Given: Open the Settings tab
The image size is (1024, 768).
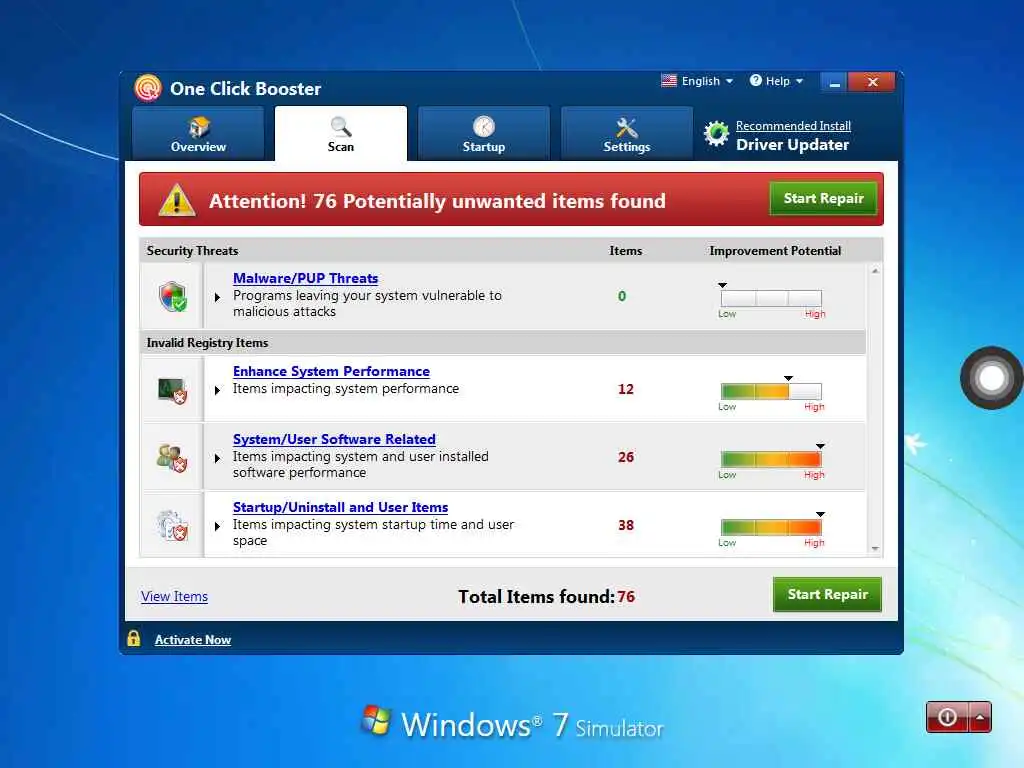Looking at the screenshot, I should [x=627, y=133].
